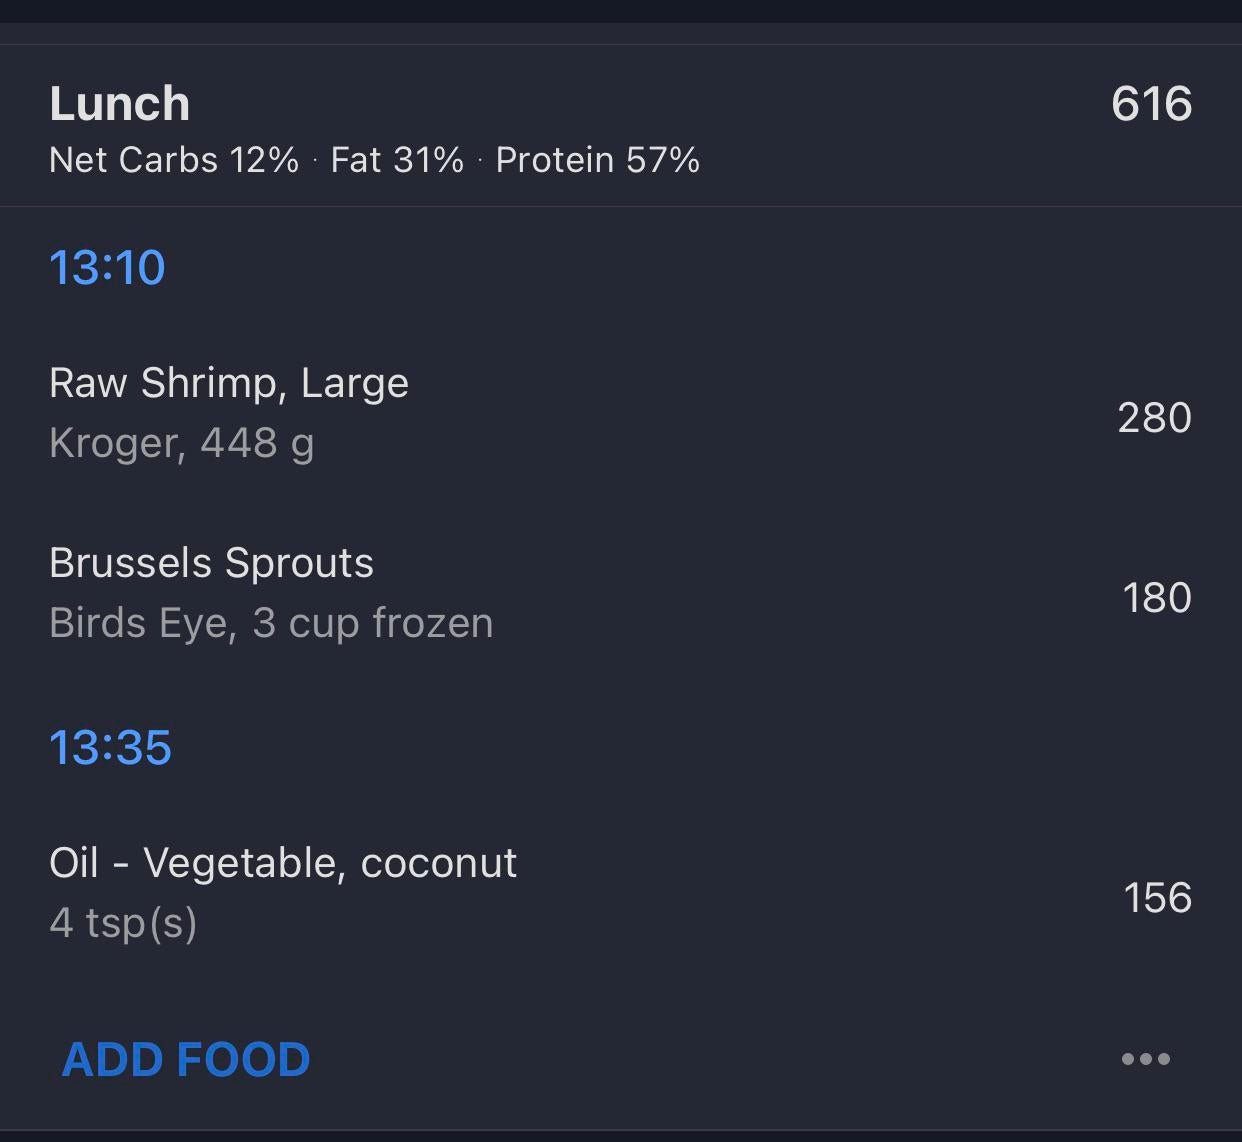Click the dark top bar above Lunch
The width and height of the screenshot is (1242, 1142).
(620, 11)
